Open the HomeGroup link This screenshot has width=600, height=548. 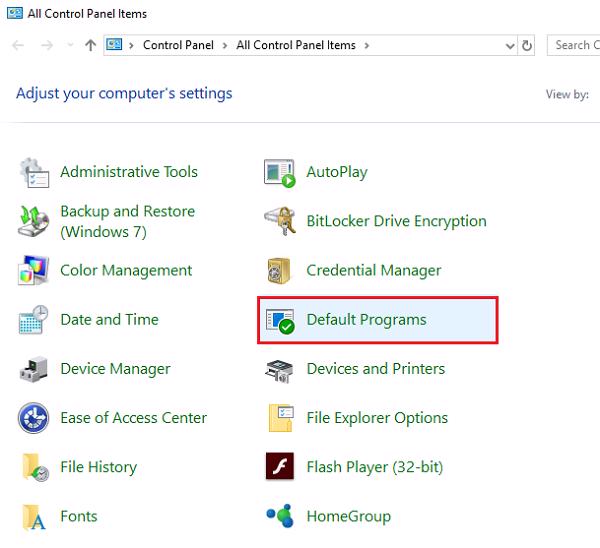349,516
